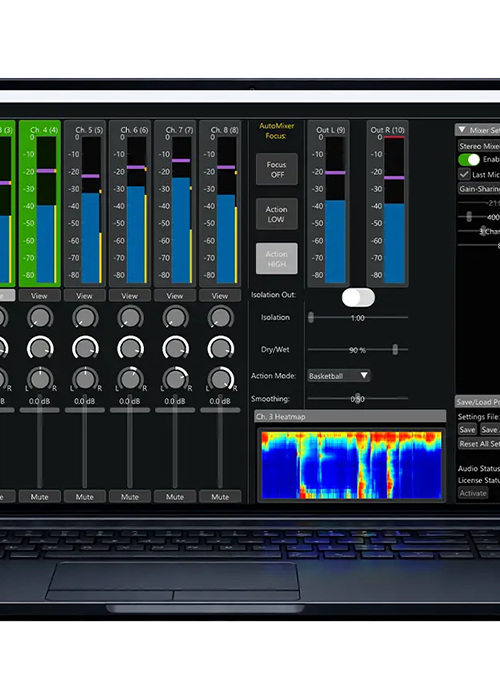
Task: Click the Ch. 8 volume fader
Action: point(220,442)
